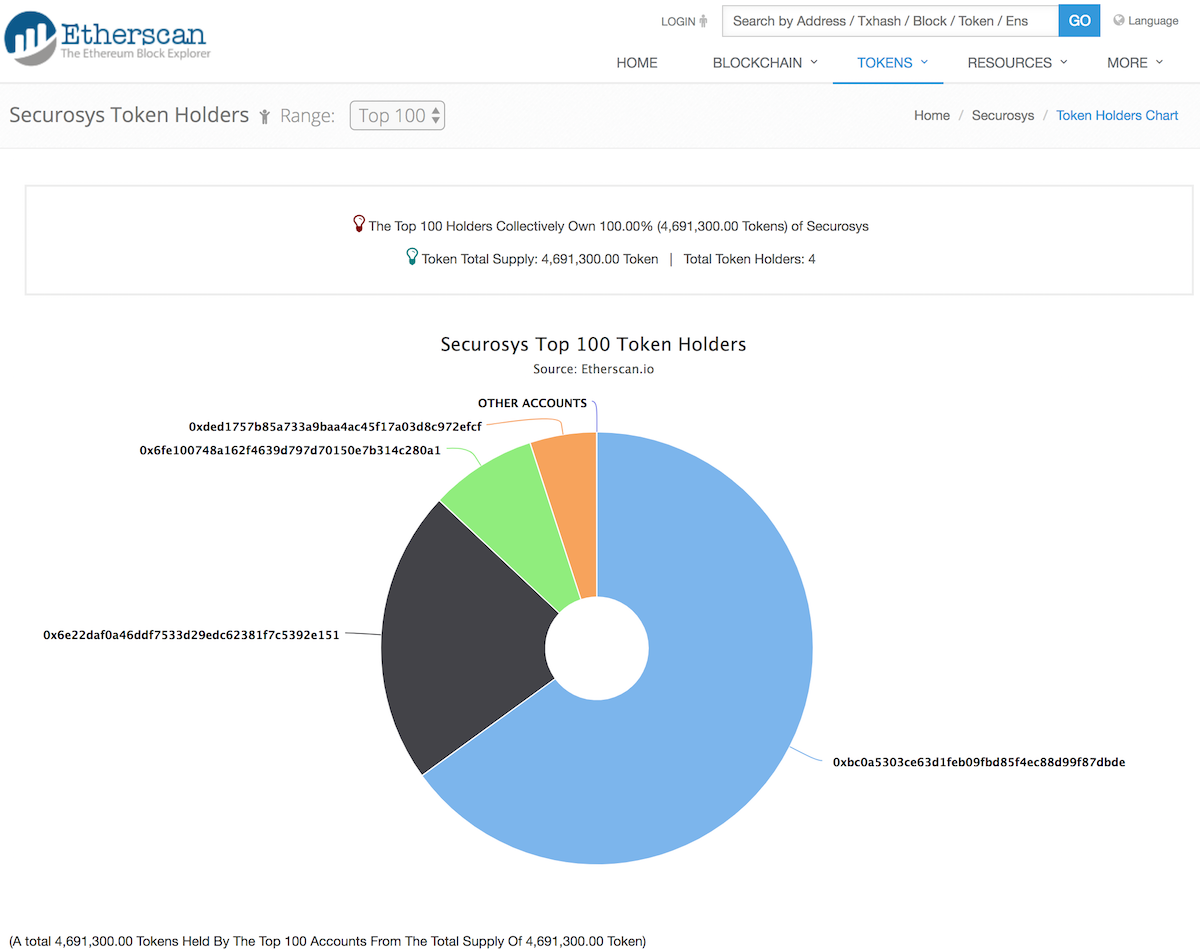Open the Token Holders Chart breadcrumb
The width and height of the screenshot is (1200, 950).
coord(1117,116)
